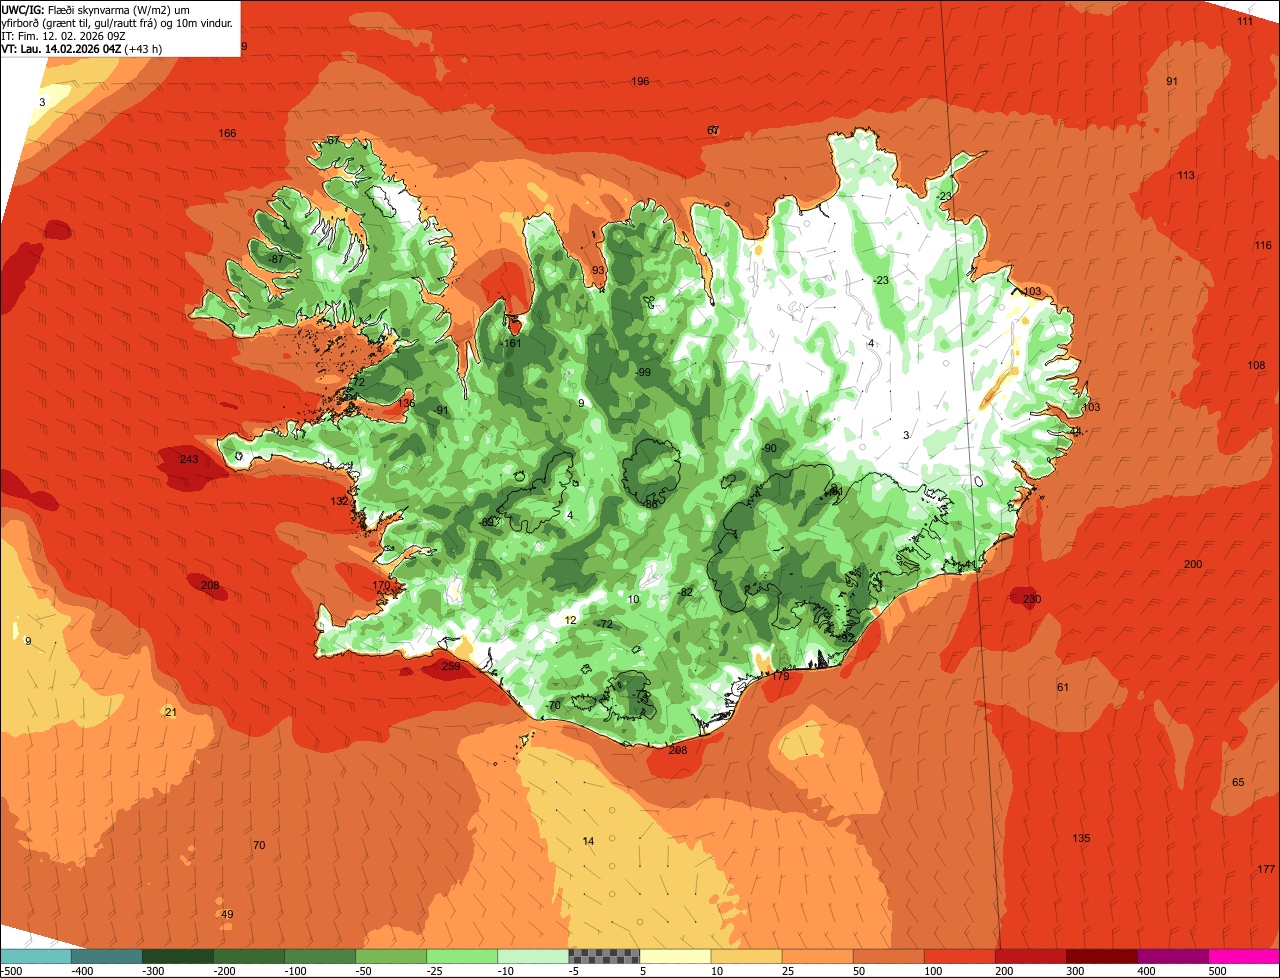Click the flux value 243 west of Snæfellsnes
1280x978 pixels.
pos(188,459)
